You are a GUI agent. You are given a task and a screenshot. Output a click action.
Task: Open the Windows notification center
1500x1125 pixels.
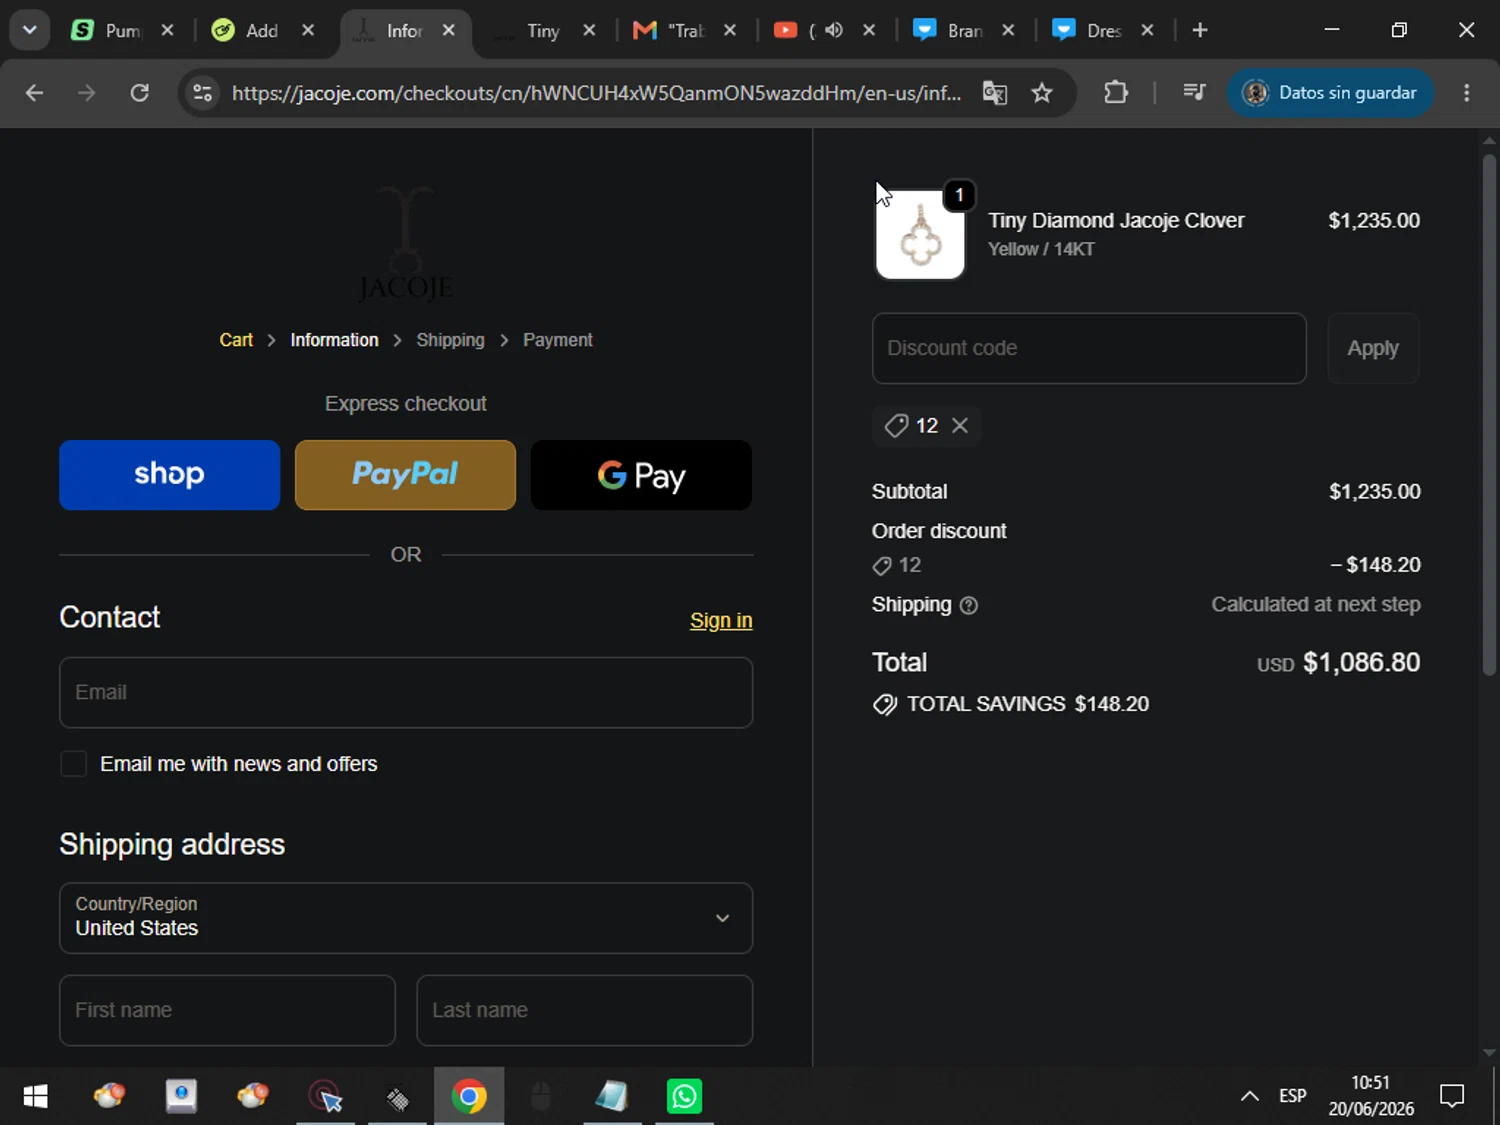[1452, 1097]
